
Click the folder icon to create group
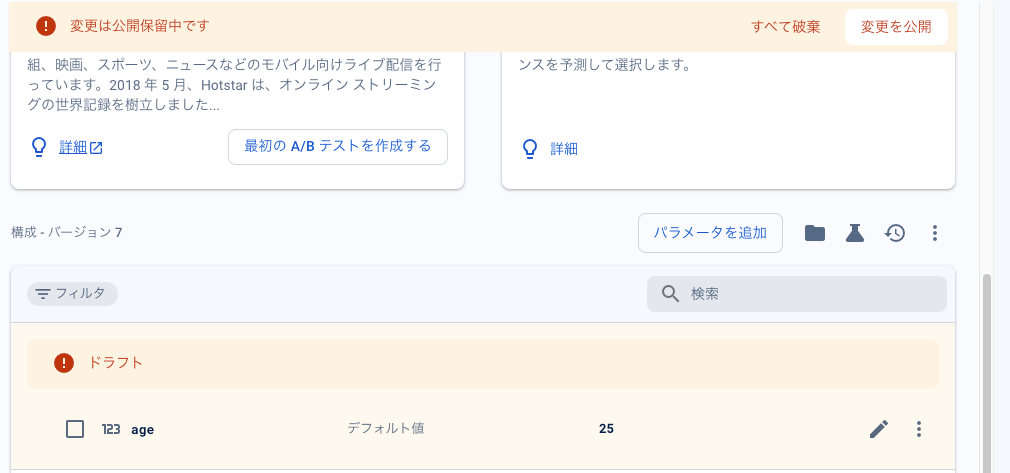pyautogui.click(x=815, y=233)
